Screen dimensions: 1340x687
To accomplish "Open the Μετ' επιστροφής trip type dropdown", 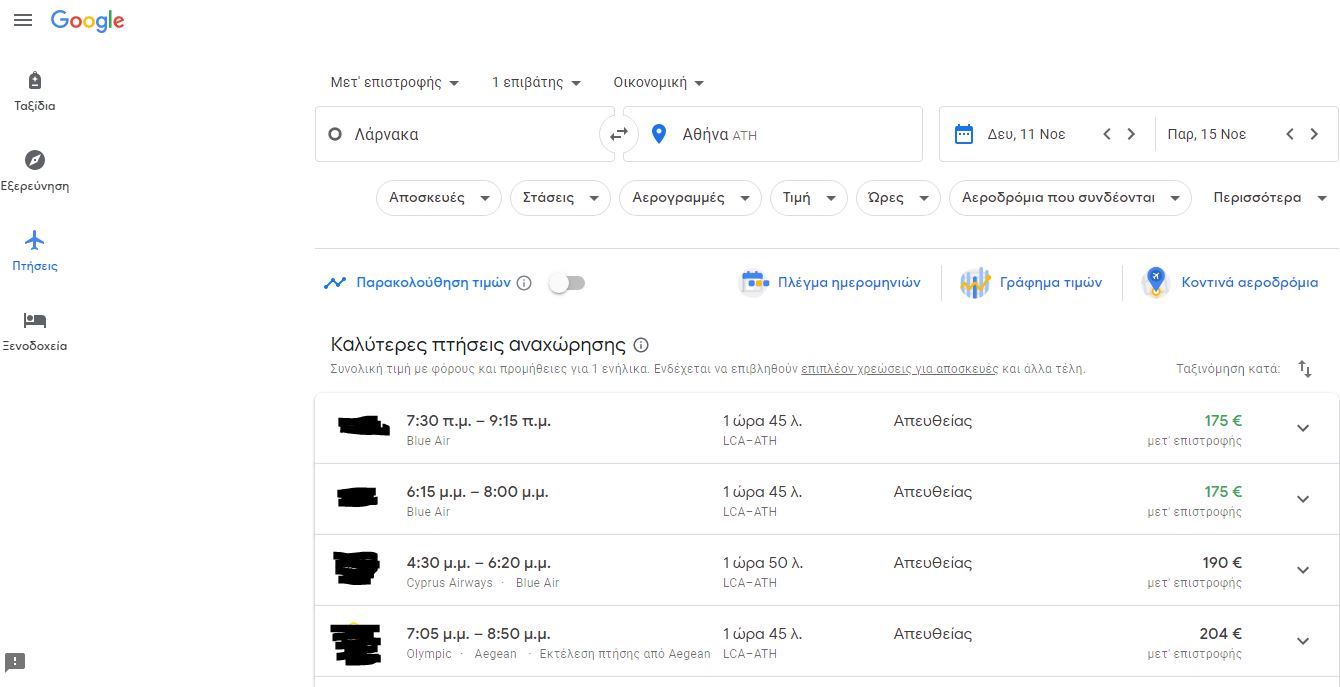I will pos(395,83).
